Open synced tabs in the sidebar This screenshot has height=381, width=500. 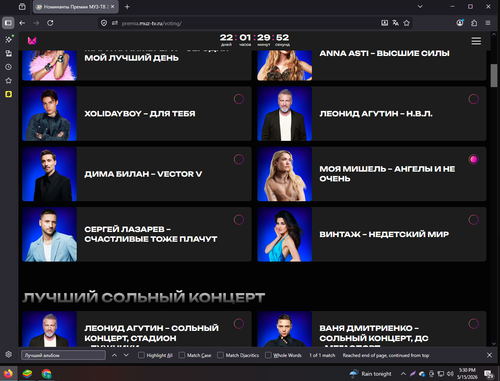pos(9,53)
